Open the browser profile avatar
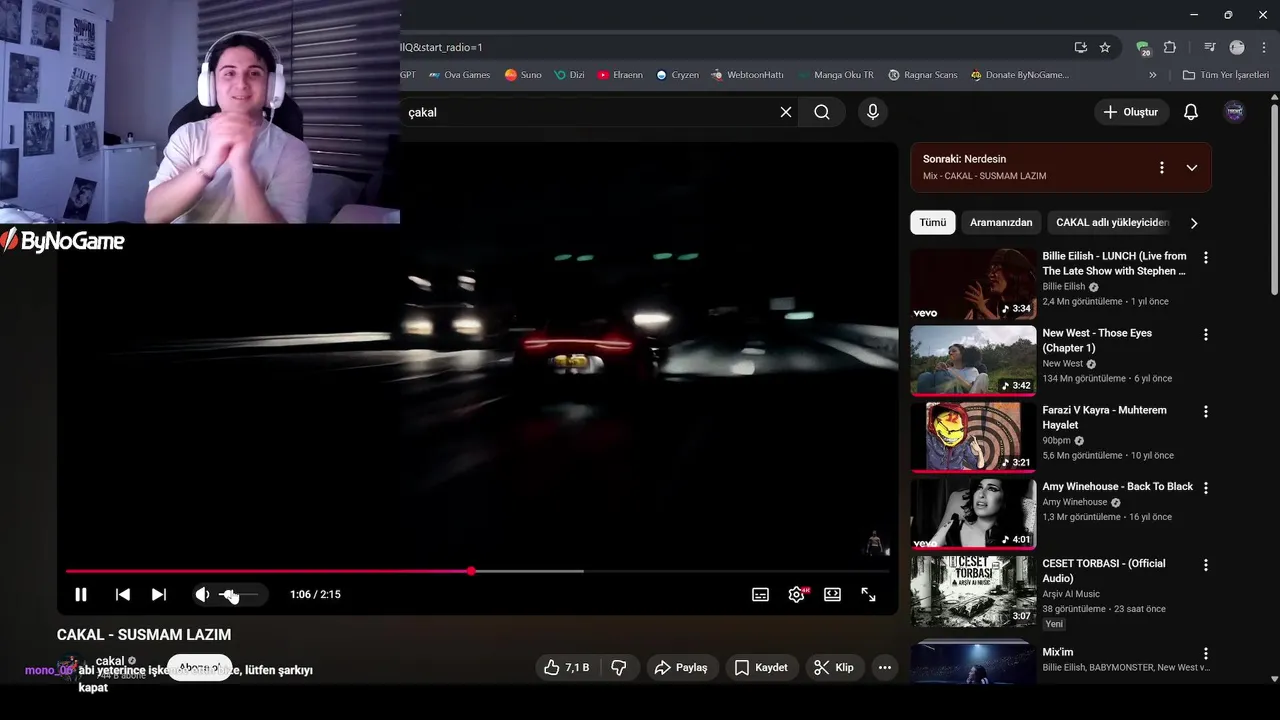Screen dimensions: 1280x720 point(1237,47)
